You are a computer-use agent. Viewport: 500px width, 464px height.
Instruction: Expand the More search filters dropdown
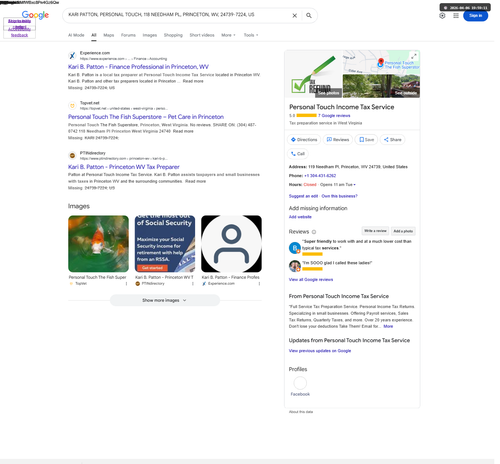click(x=228, y=35)
